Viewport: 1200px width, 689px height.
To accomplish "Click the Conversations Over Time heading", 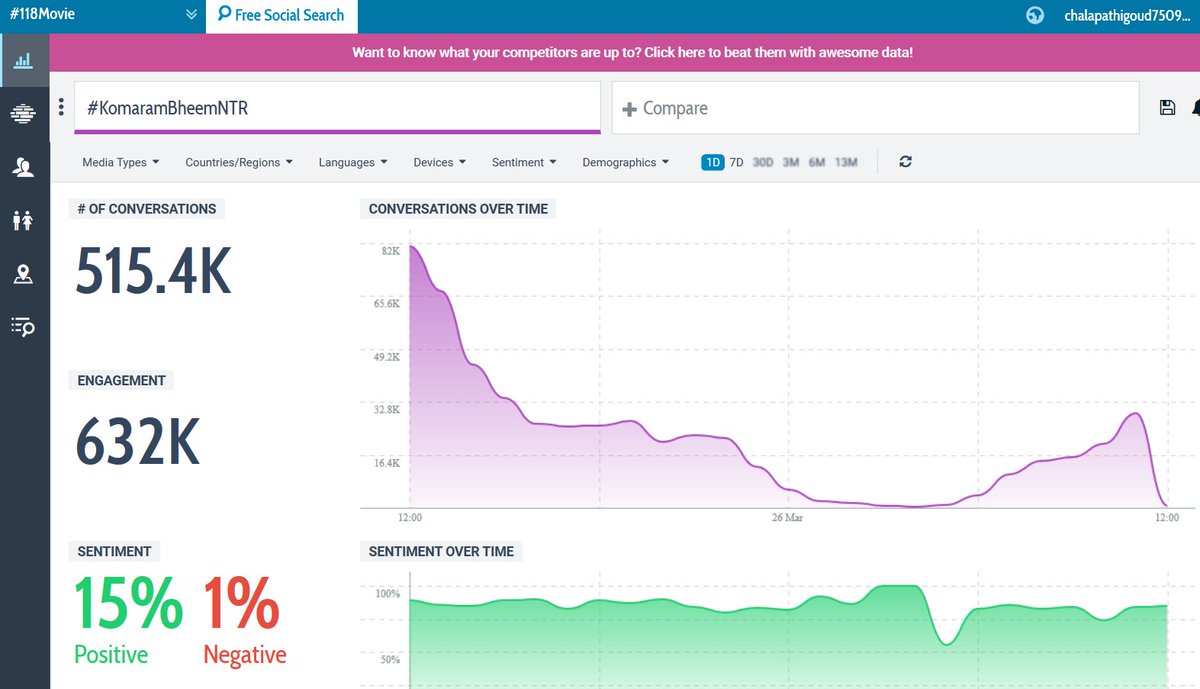I will (458, 209).
